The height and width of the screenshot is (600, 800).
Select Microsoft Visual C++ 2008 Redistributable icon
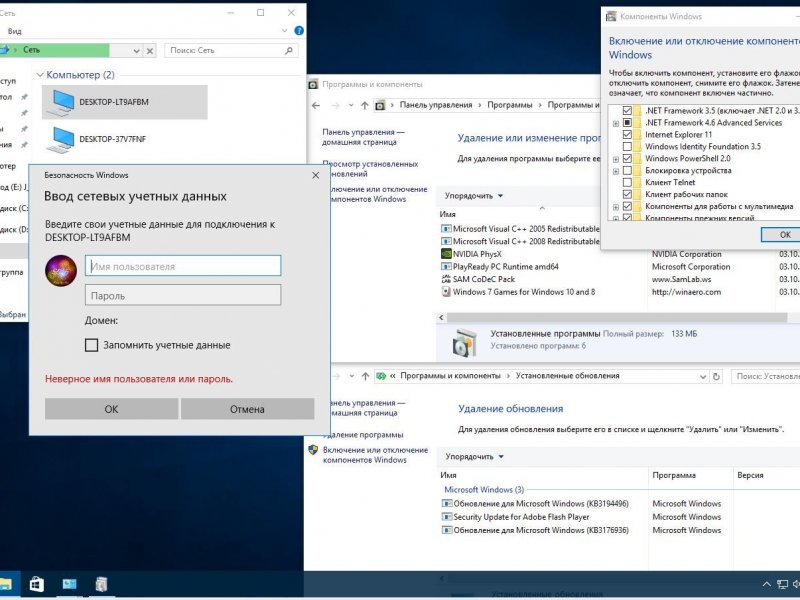coord(446,241)
